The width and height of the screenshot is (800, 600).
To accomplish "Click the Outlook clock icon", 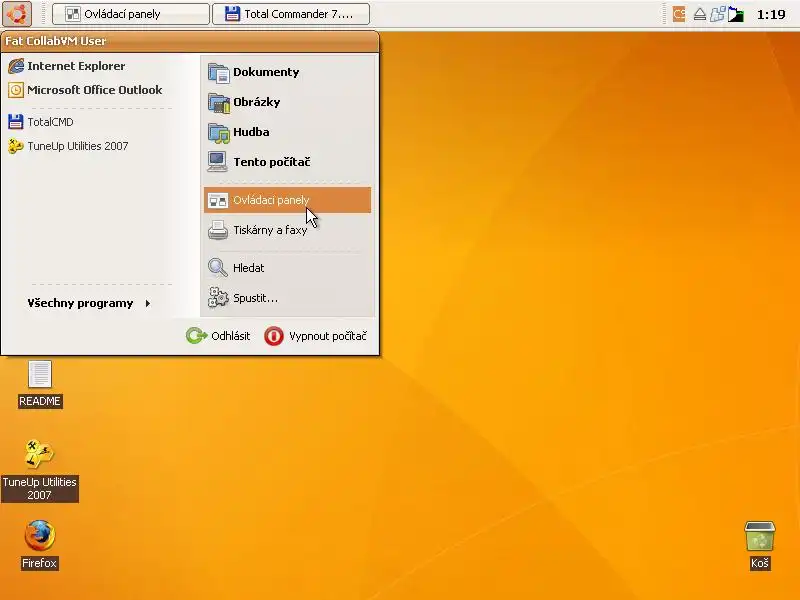I will point(16,90).
